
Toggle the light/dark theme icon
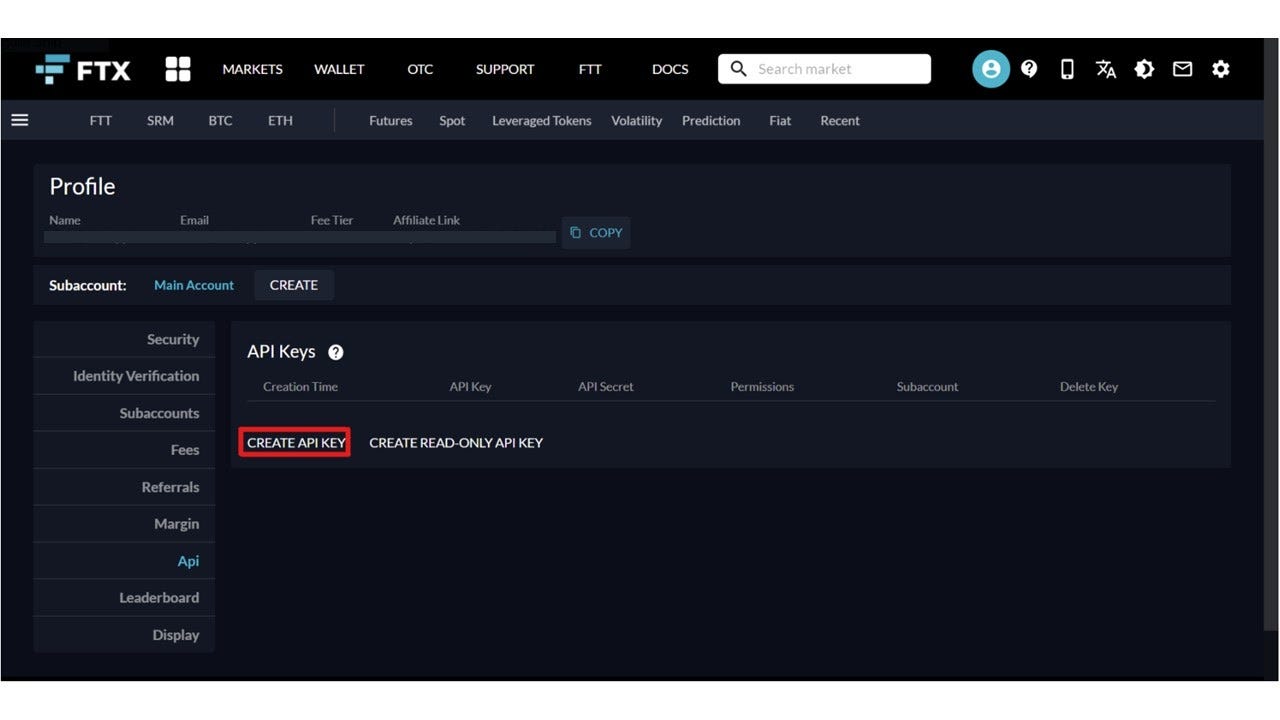click(1144, 69)
